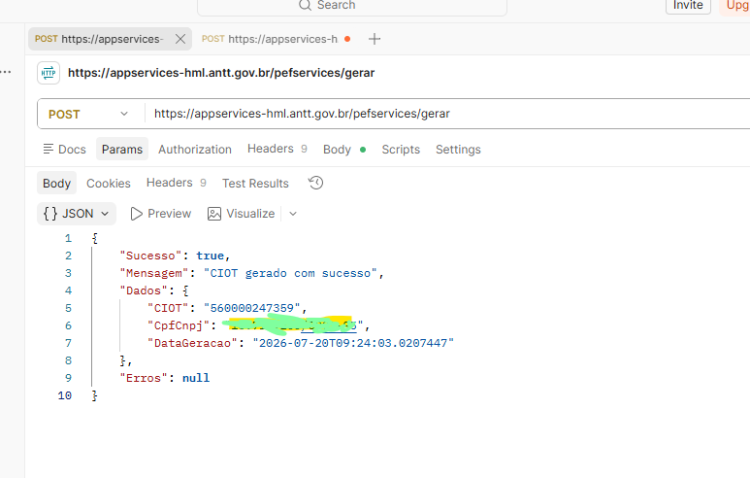Click the request URL input field

pyautogui.click(x=447, y=113)
